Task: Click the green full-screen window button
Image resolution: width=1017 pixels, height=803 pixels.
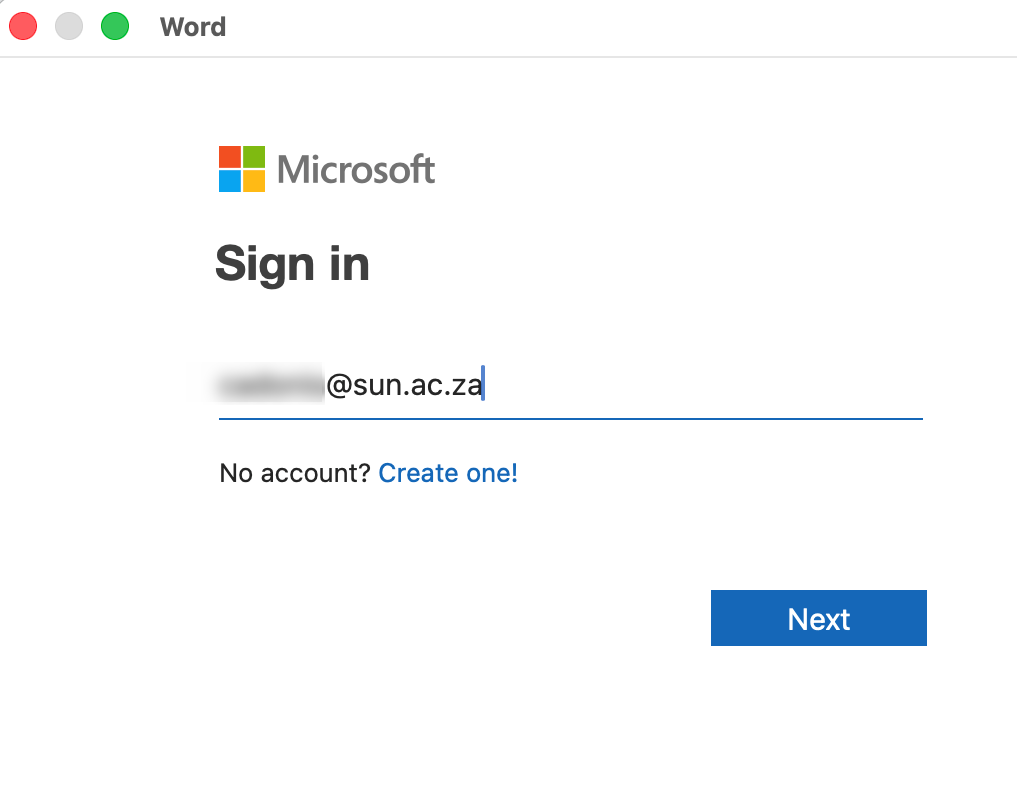Action: [x=115, y=27]
